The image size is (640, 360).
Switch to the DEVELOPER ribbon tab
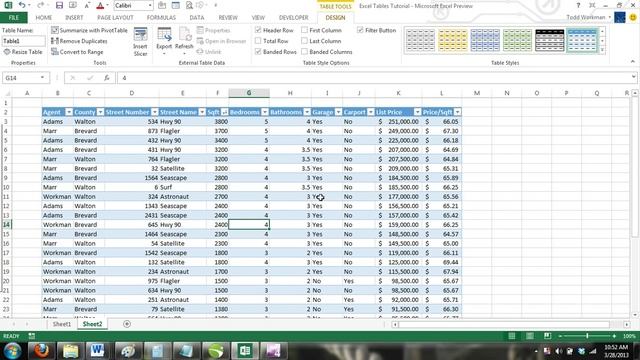tap(293, 18)
